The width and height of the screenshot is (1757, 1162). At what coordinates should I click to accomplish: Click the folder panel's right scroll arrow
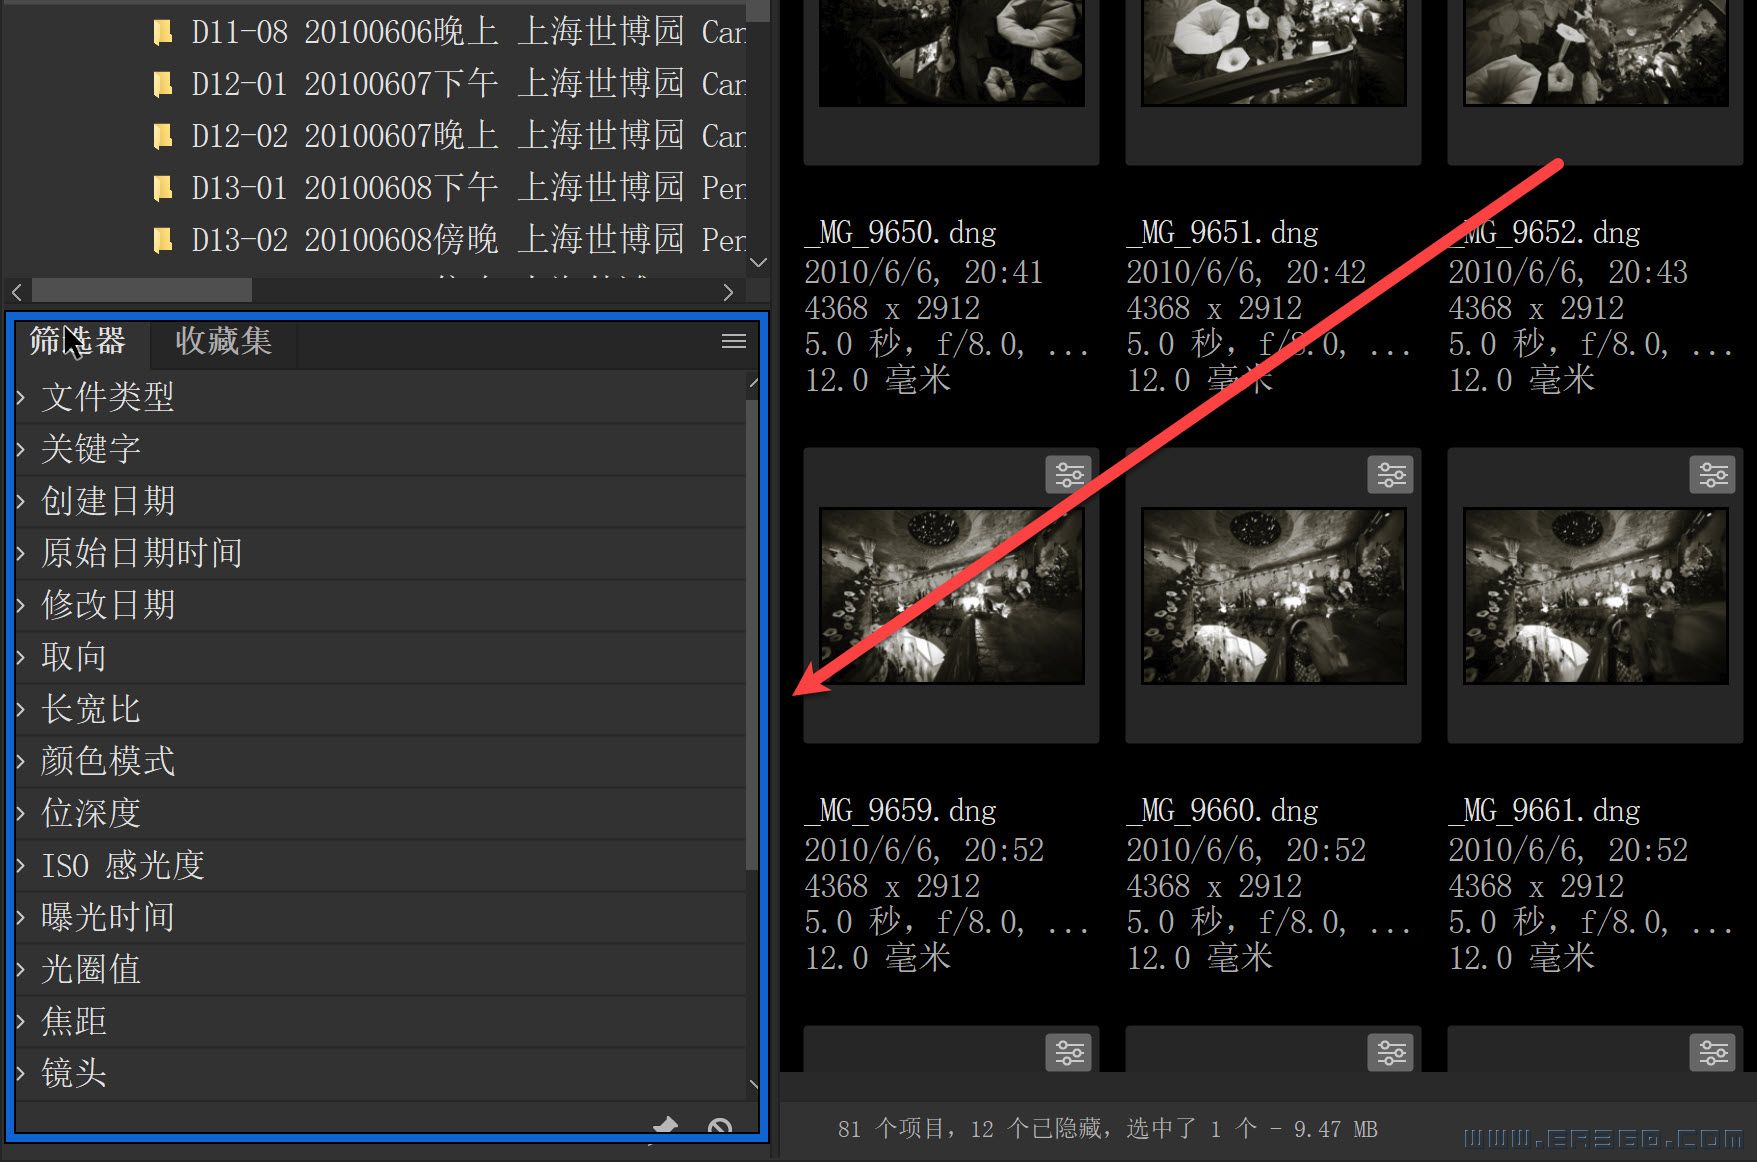pos(728,292)
